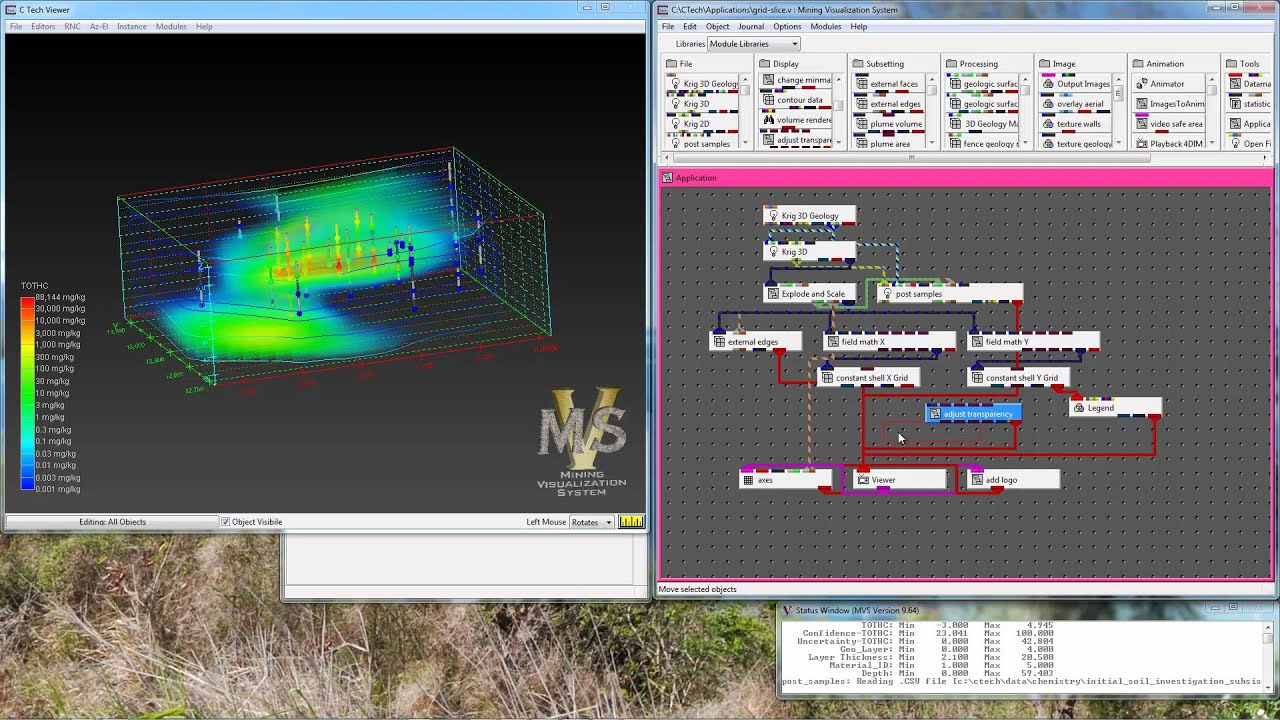Screen dimensions: 1280x720
Task: Select contour data module in Display library
Action: click(797, 100)
